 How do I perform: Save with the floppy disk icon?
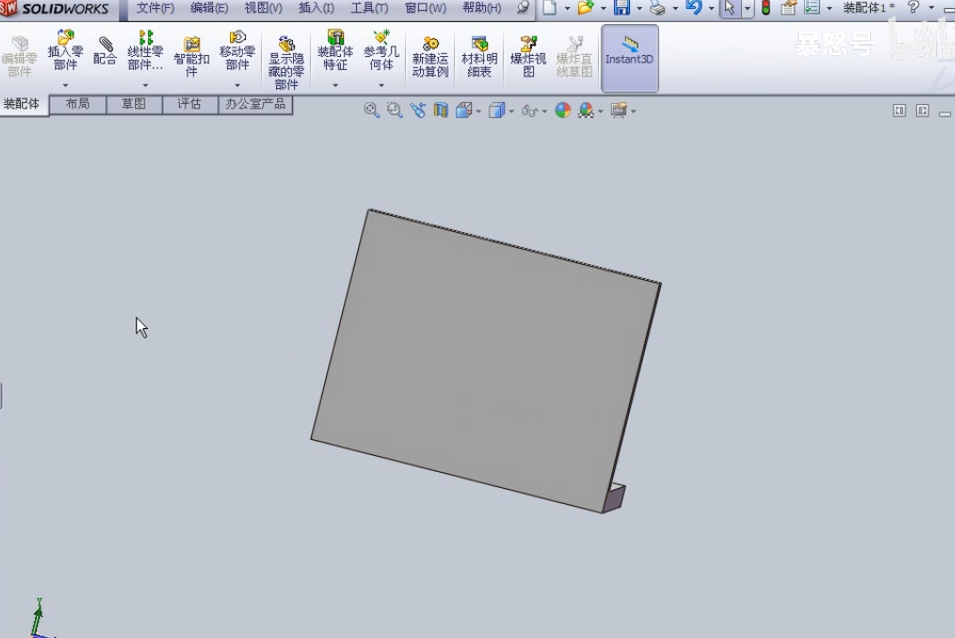coord(621,8)
